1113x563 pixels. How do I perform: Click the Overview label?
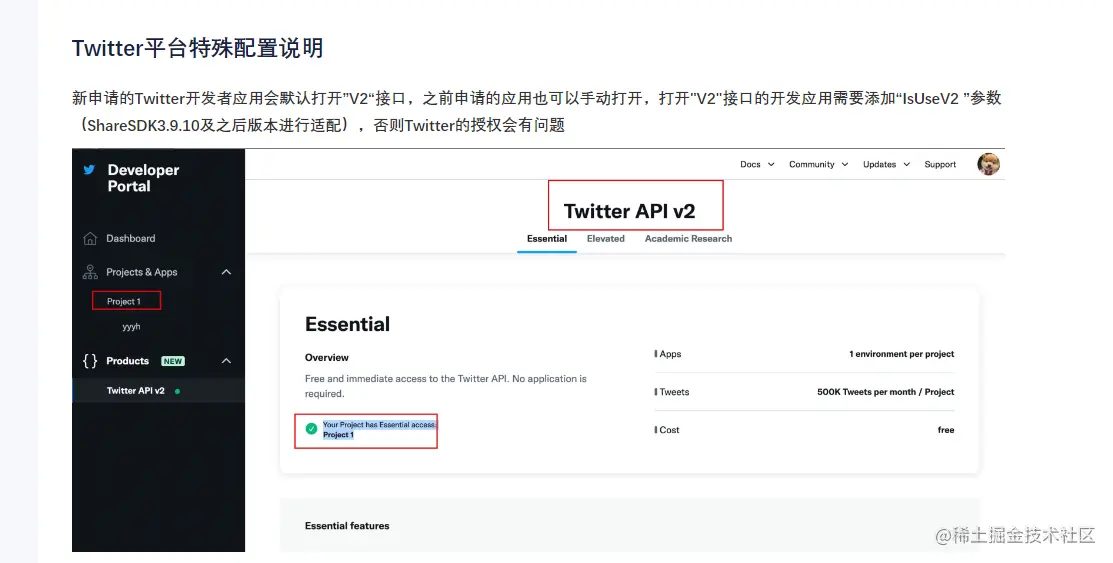(327, 357)
